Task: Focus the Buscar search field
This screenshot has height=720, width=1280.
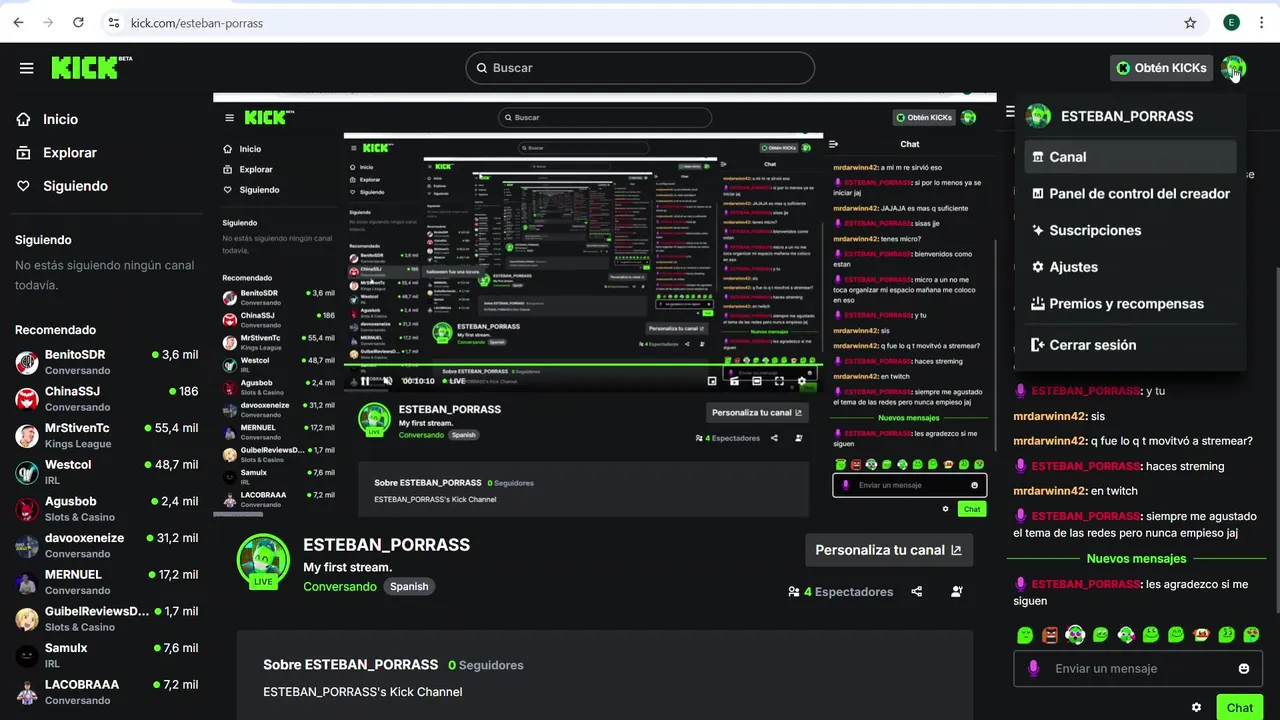Action: coord(640,68)
